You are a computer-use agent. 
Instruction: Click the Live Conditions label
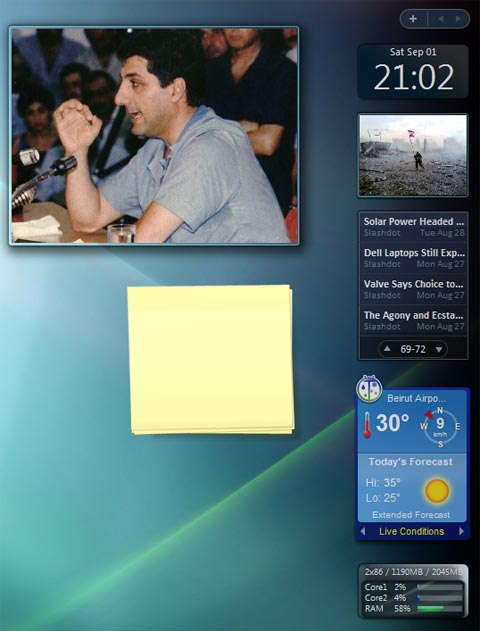coord(411,532)
